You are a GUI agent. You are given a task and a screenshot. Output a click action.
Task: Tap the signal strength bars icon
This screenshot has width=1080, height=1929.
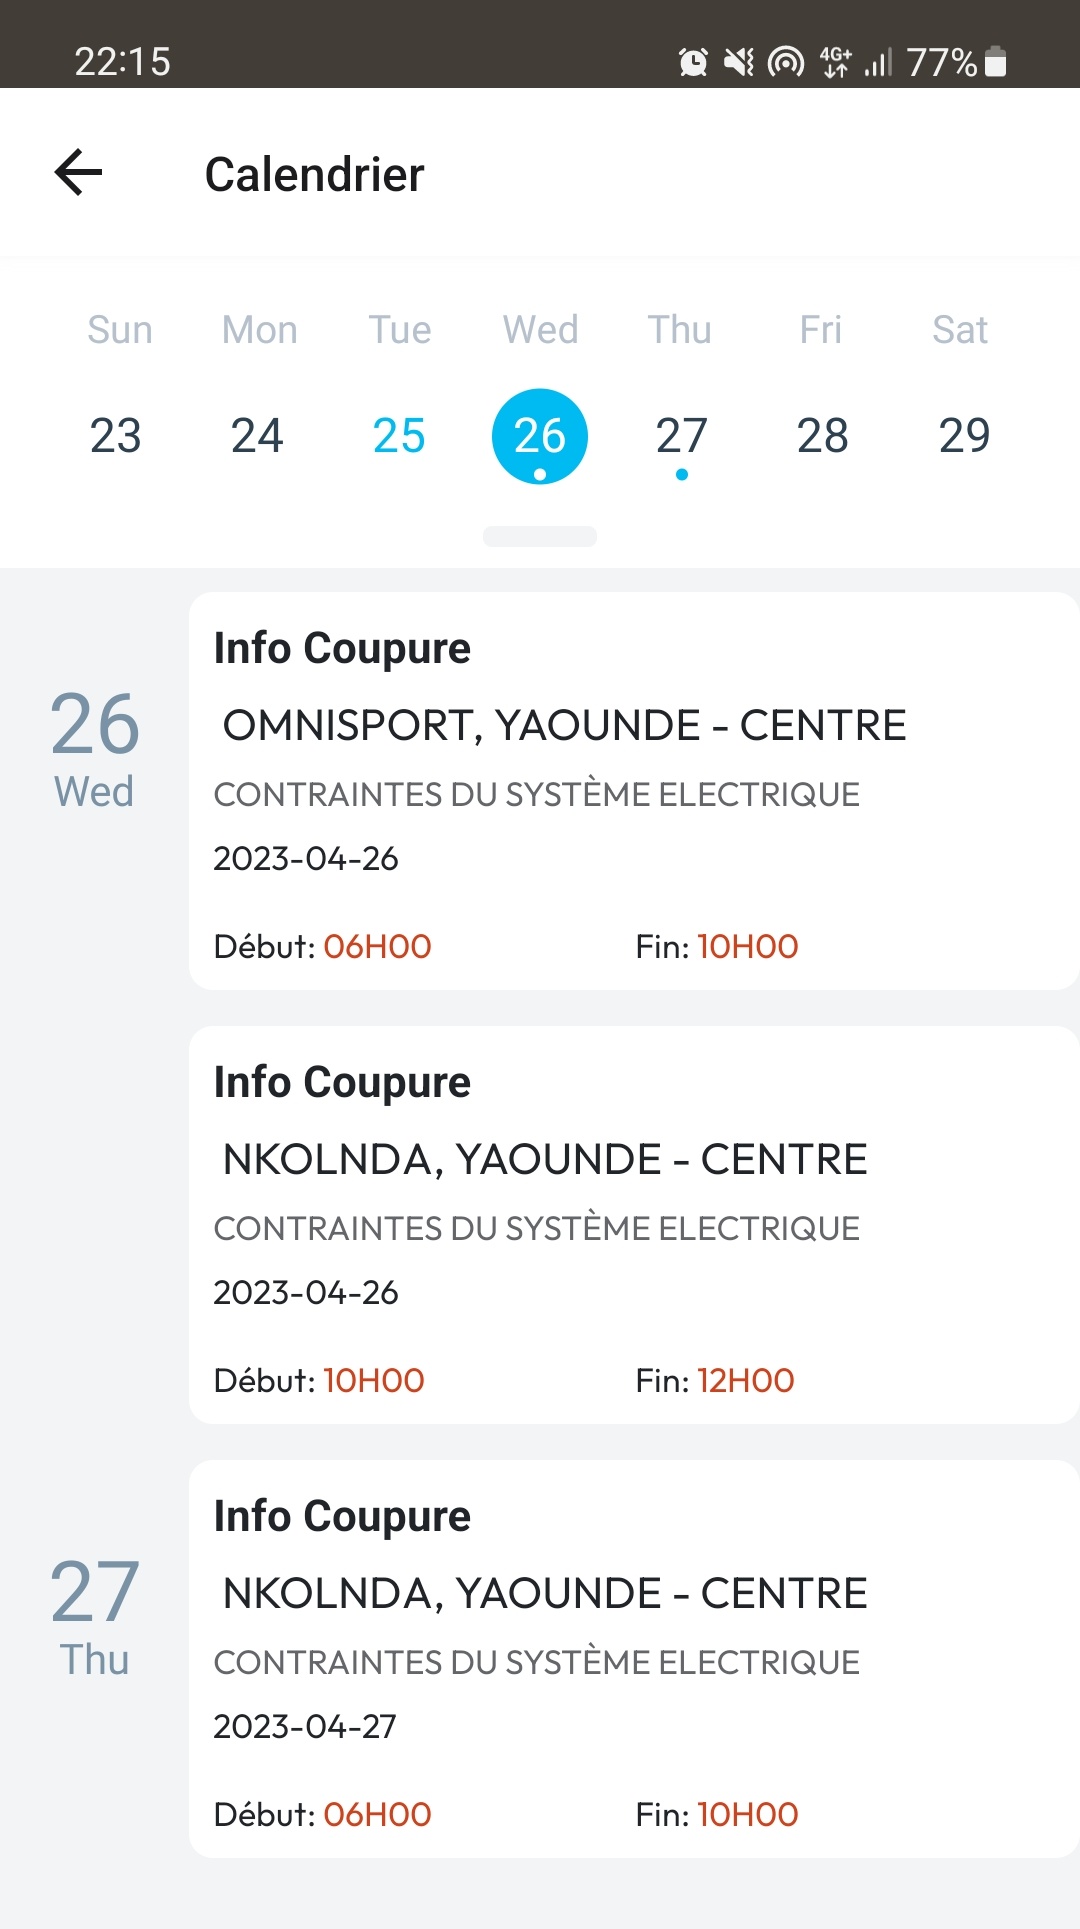[x=878, y=62]
